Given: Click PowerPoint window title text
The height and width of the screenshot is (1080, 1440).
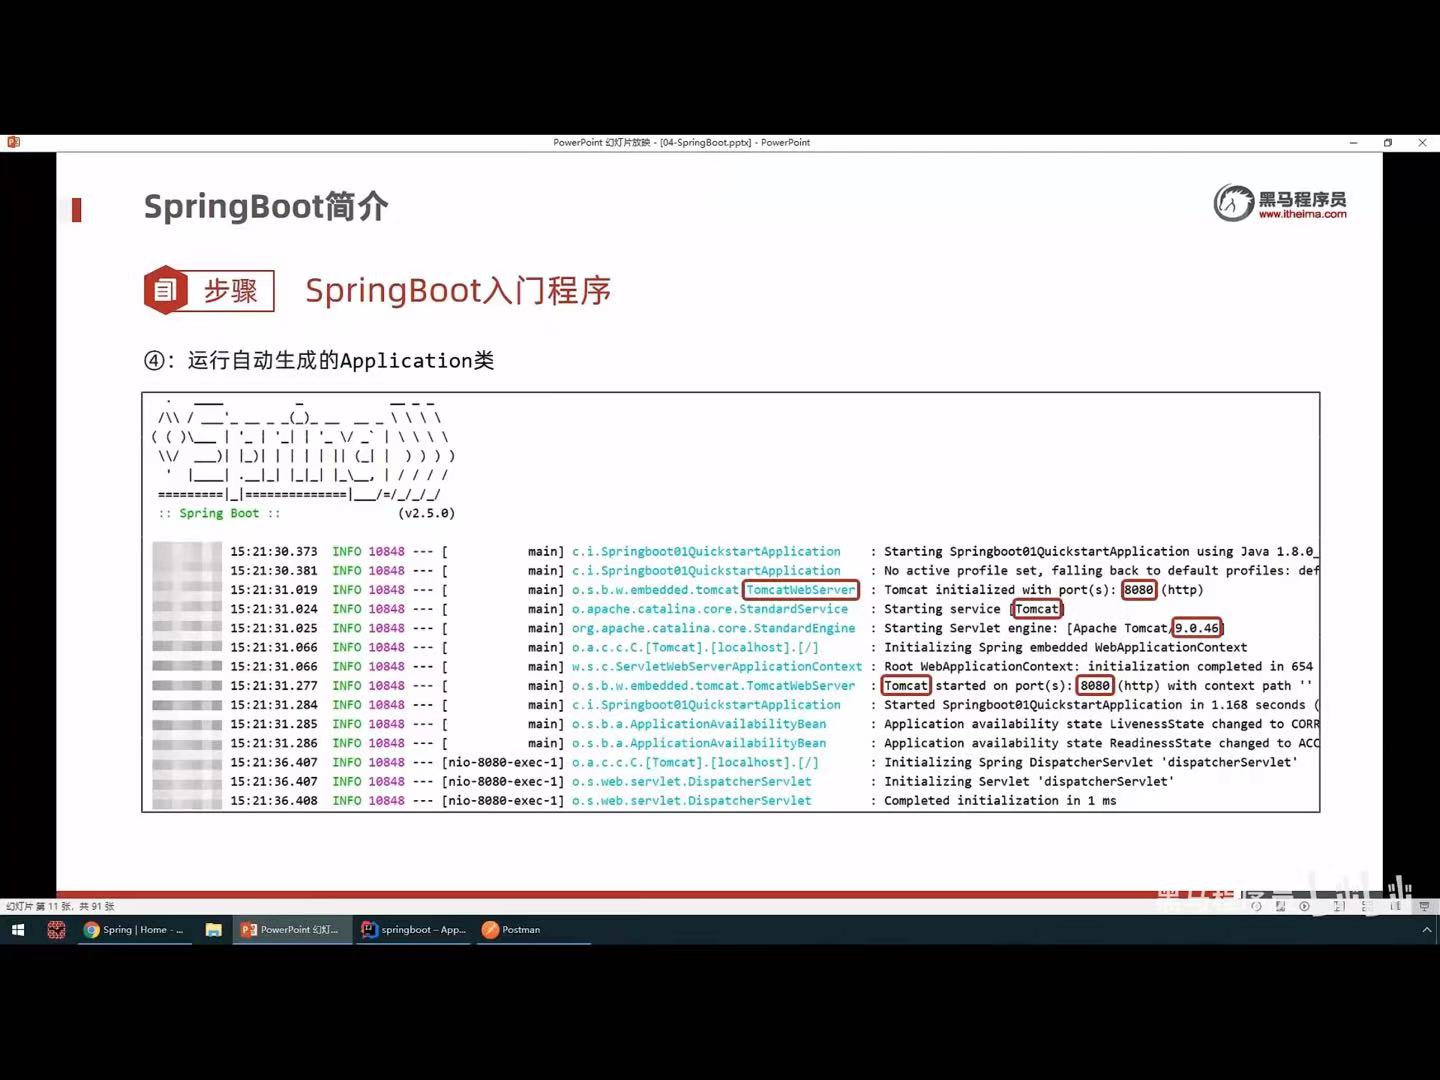Looking at the screenshot, I should 682,143.
